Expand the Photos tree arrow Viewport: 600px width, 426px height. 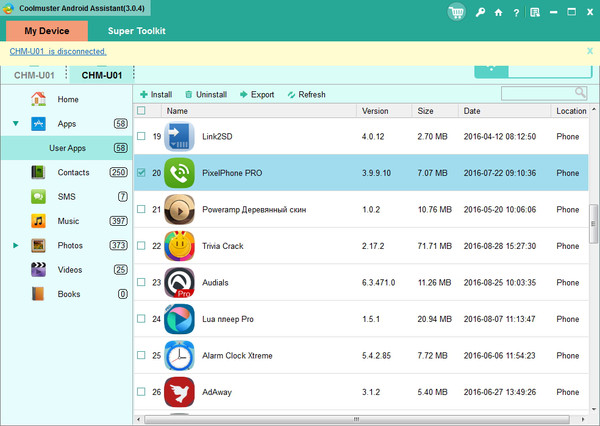click(16, 245)
